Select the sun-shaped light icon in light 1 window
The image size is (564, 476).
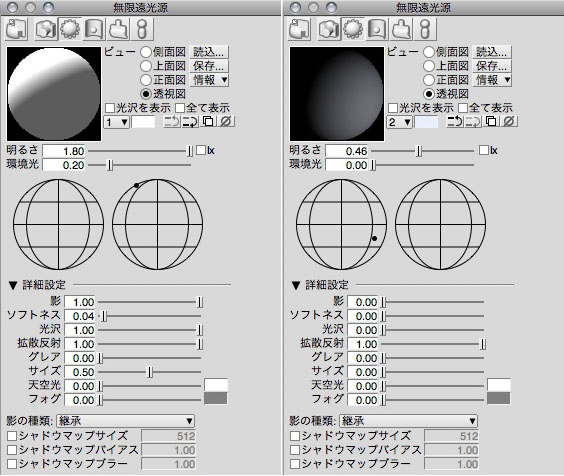(x=70, y=29)
